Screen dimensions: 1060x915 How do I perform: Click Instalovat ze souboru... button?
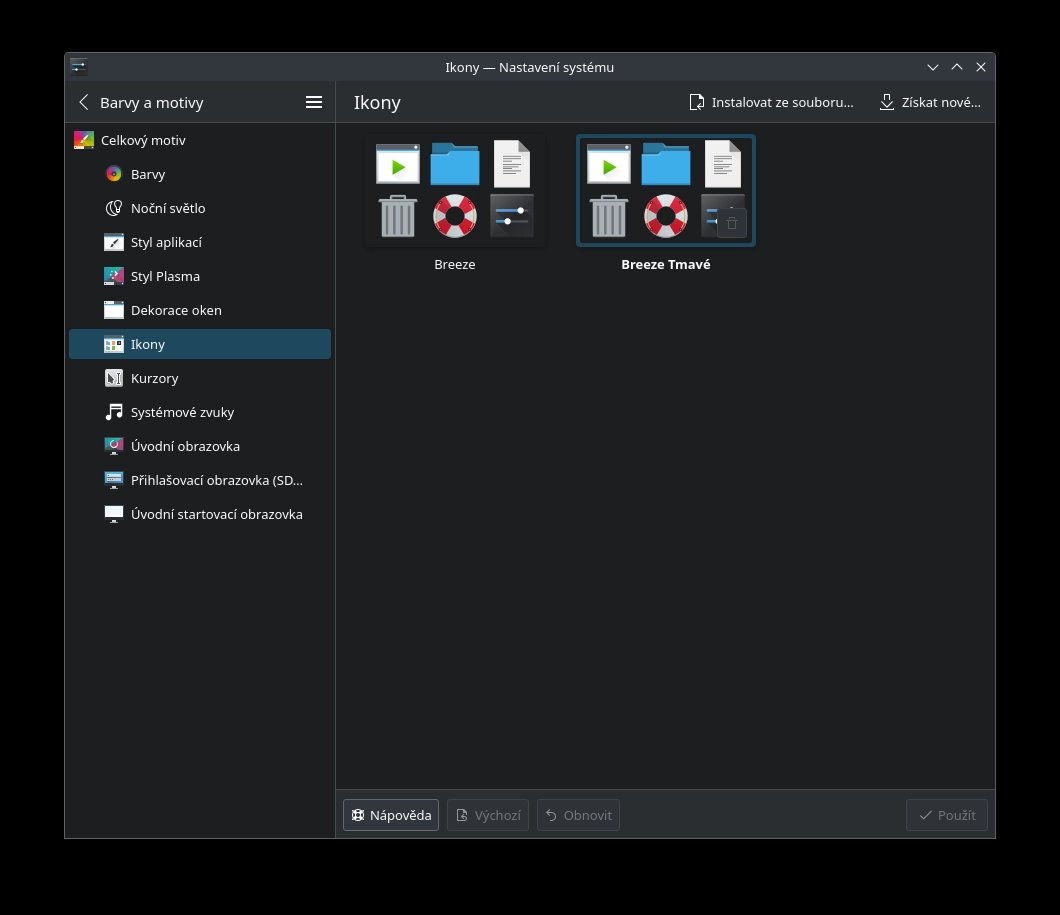[771, 102]
